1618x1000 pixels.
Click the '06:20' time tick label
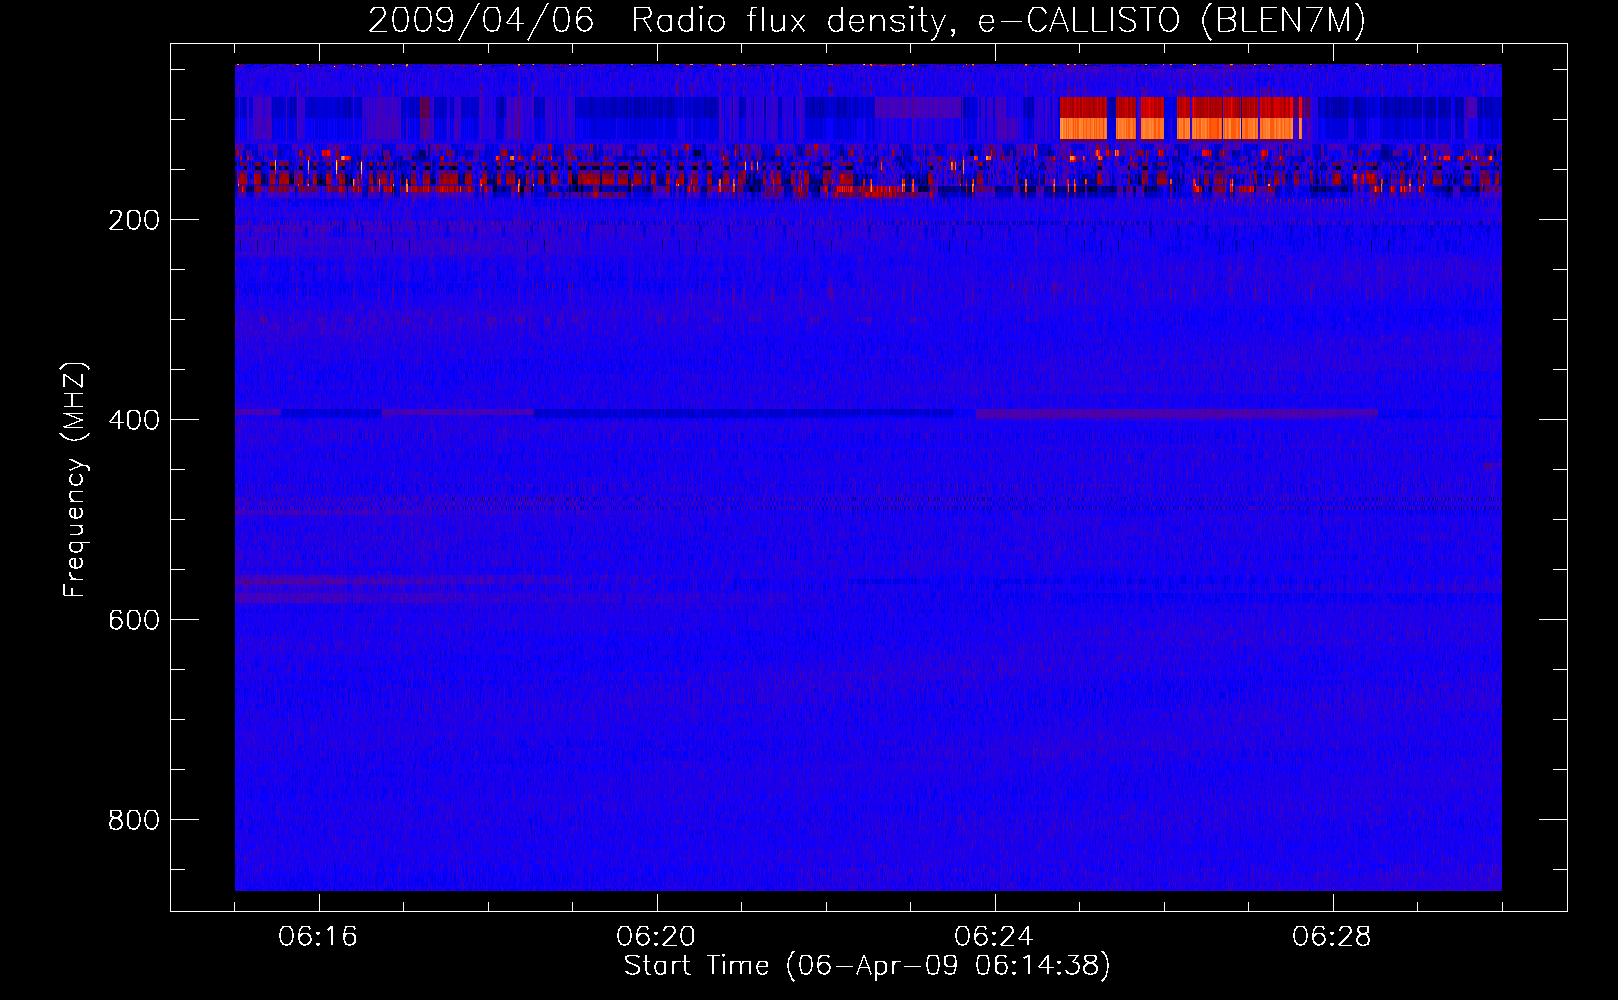[x=656, y=937]
